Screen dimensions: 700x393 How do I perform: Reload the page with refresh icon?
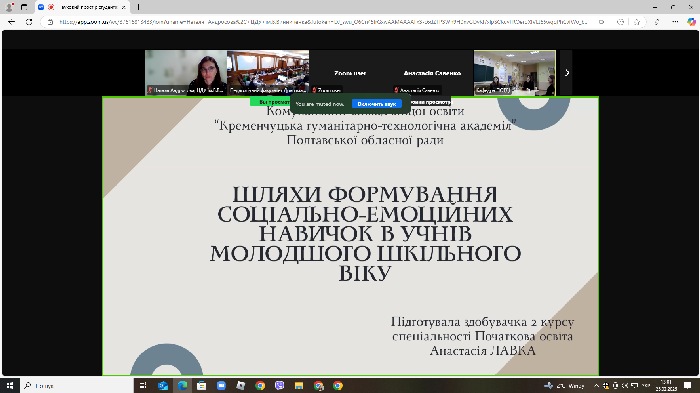pyautogui.click(x=29, y=22)
